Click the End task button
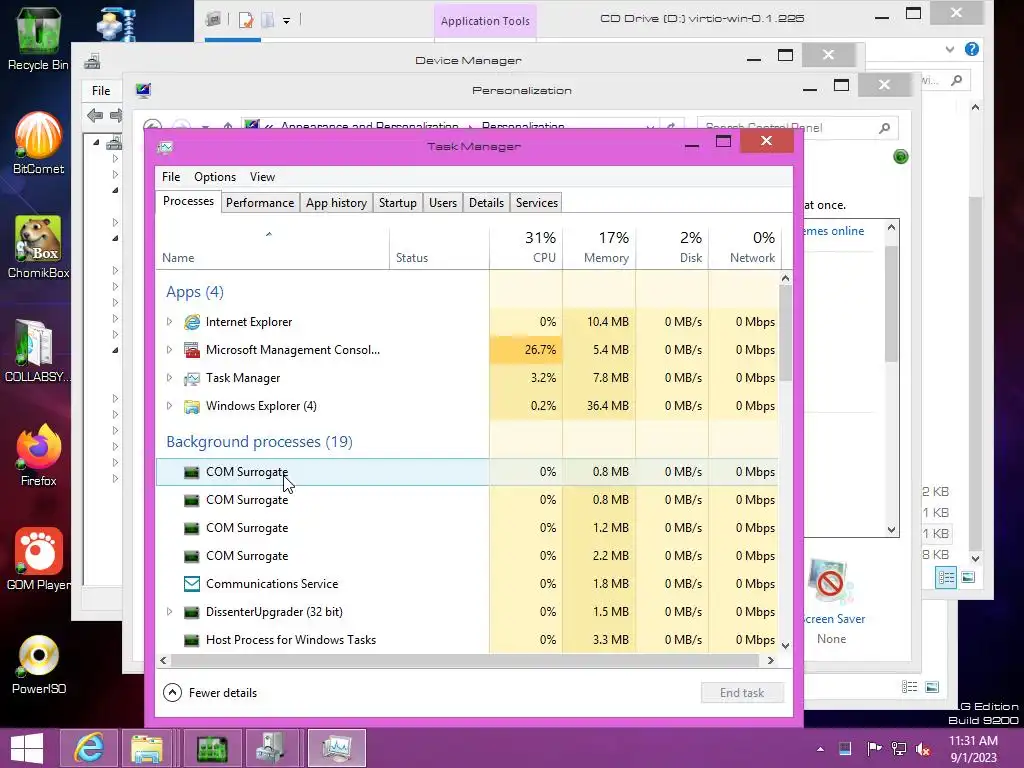The width and height of the screenshot is (1024, 768). (742, 693)
